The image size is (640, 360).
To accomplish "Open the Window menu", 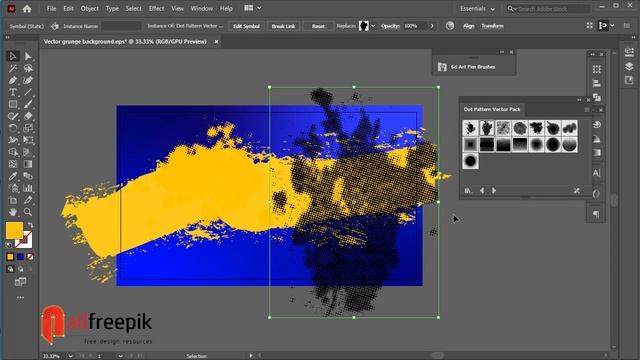I will (x=202, y=9).
